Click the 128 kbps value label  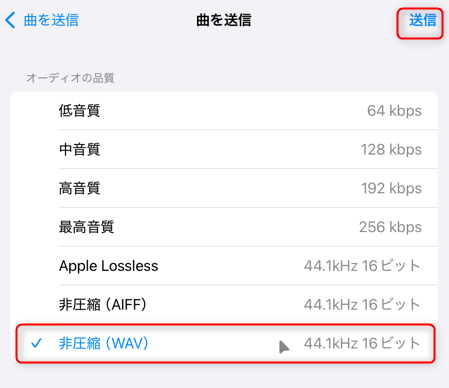pyautogui.click(x=391, y=149)
